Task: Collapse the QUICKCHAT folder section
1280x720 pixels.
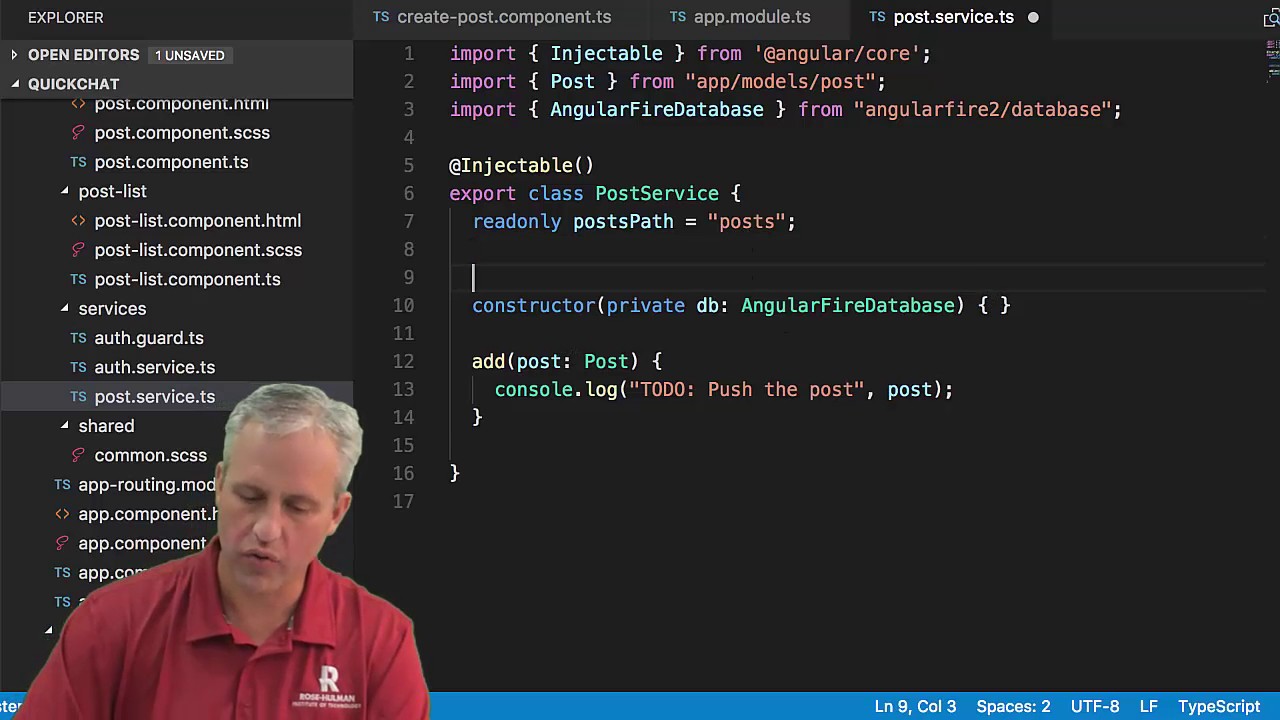Action: tap(73, 84)
